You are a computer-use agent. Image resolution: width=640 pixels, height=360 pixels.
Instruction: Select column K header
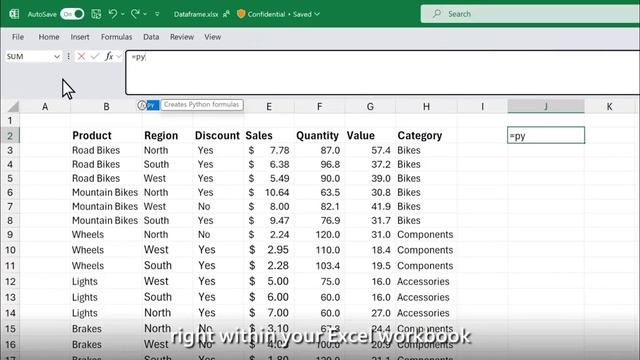point(609,107)
